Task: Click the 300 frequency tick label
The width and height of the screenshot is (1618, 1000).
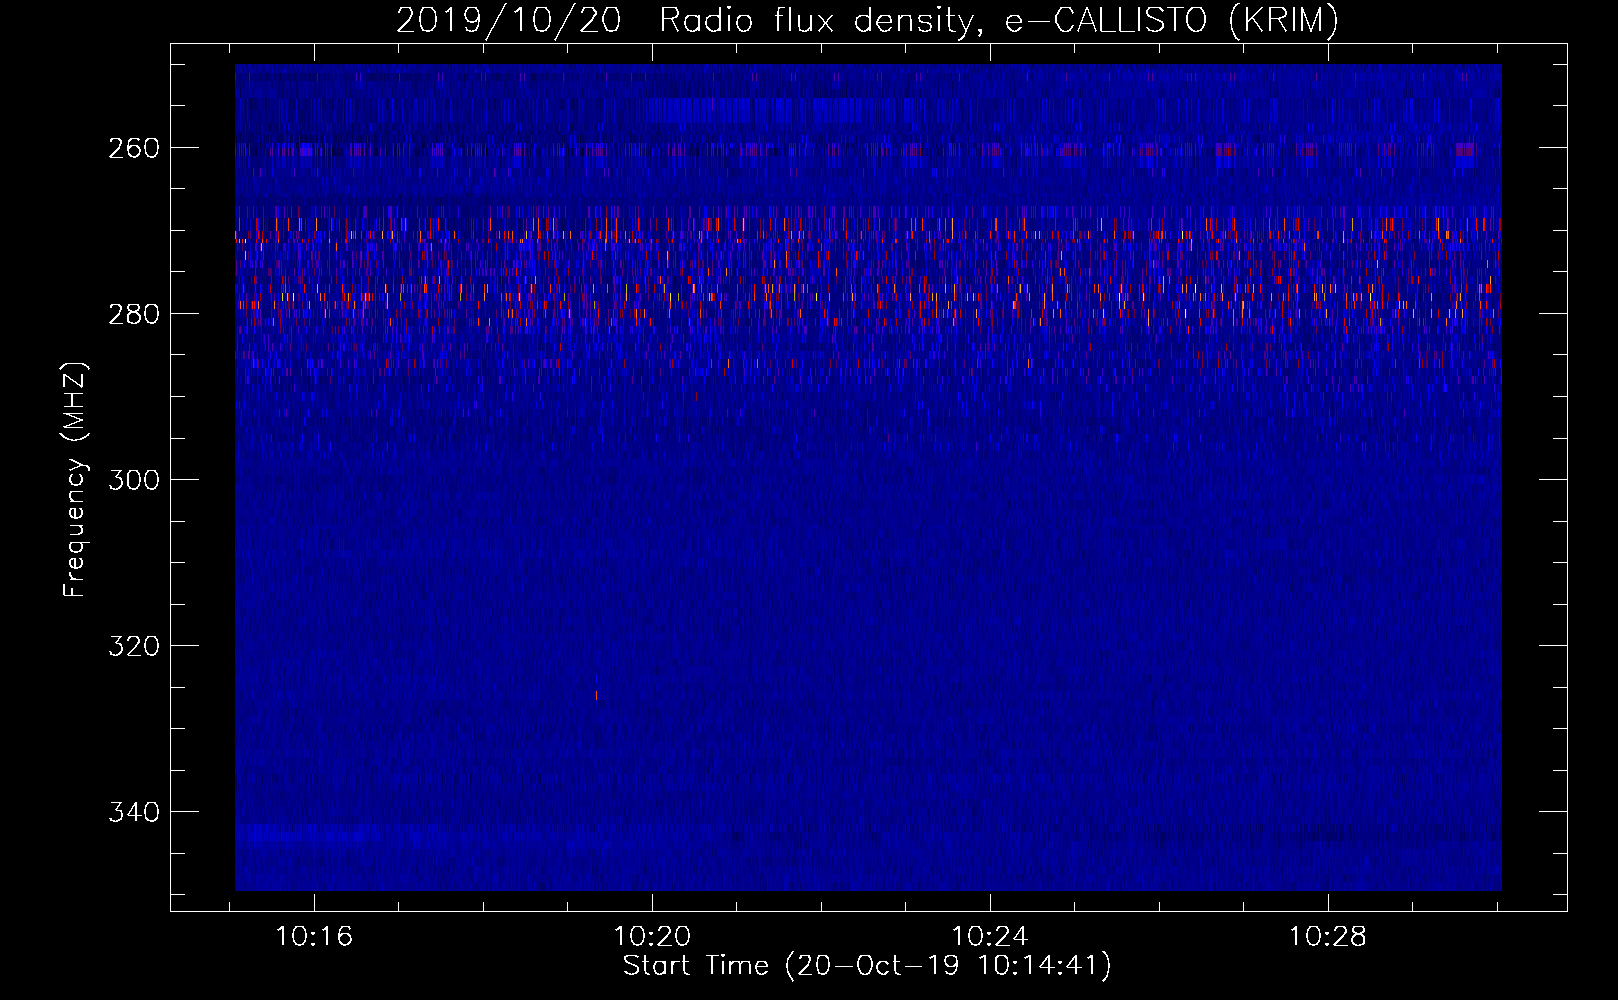Action: pos(134,480)
